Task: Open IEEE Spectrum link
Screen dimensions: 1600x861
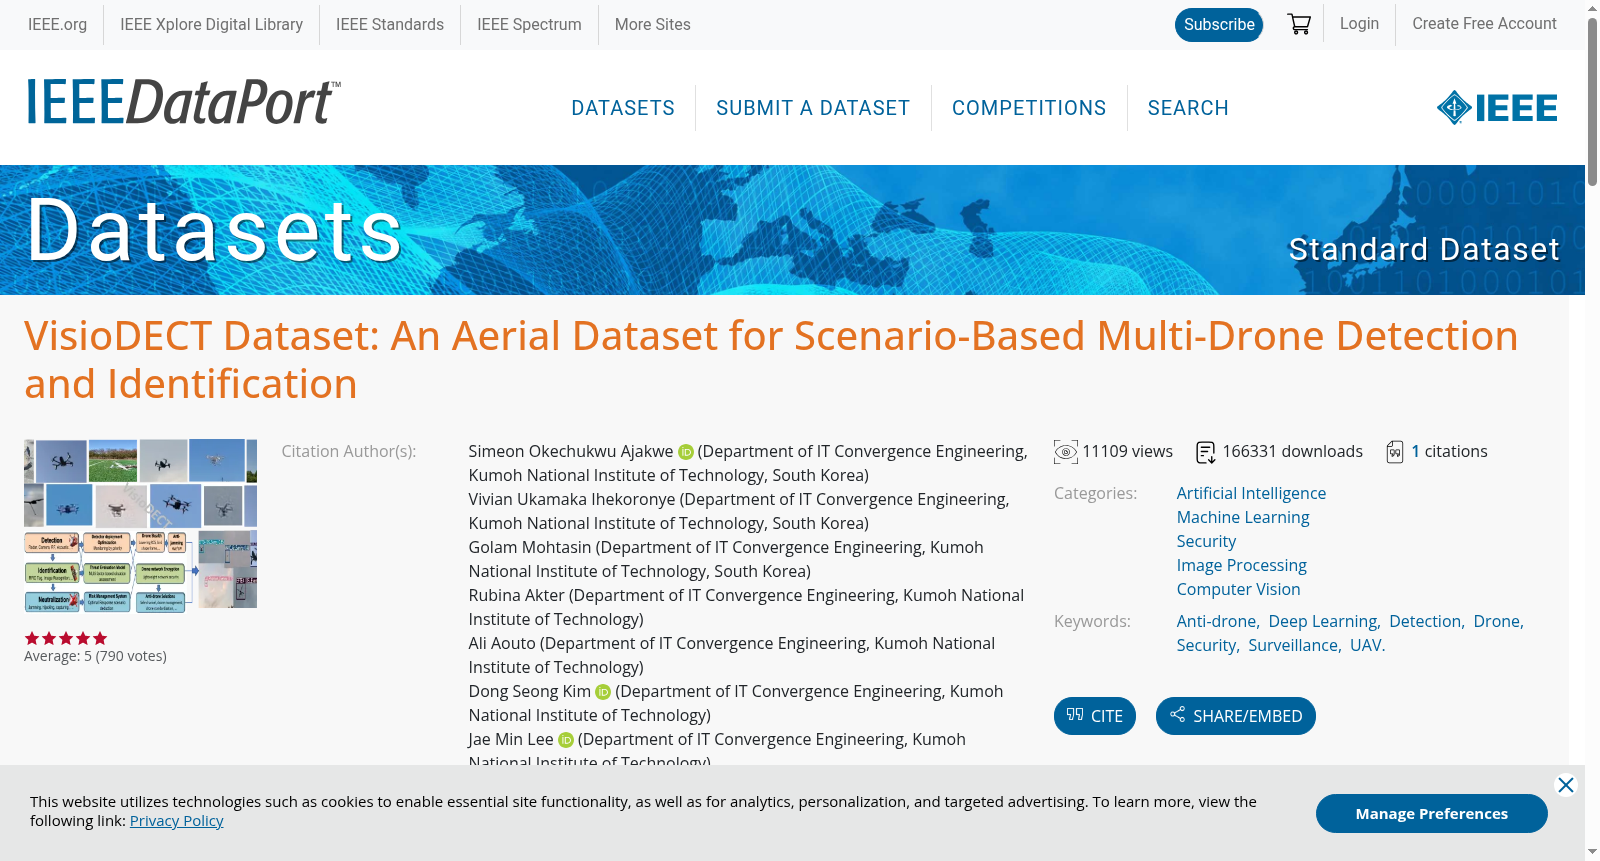Action: [529, 24]
